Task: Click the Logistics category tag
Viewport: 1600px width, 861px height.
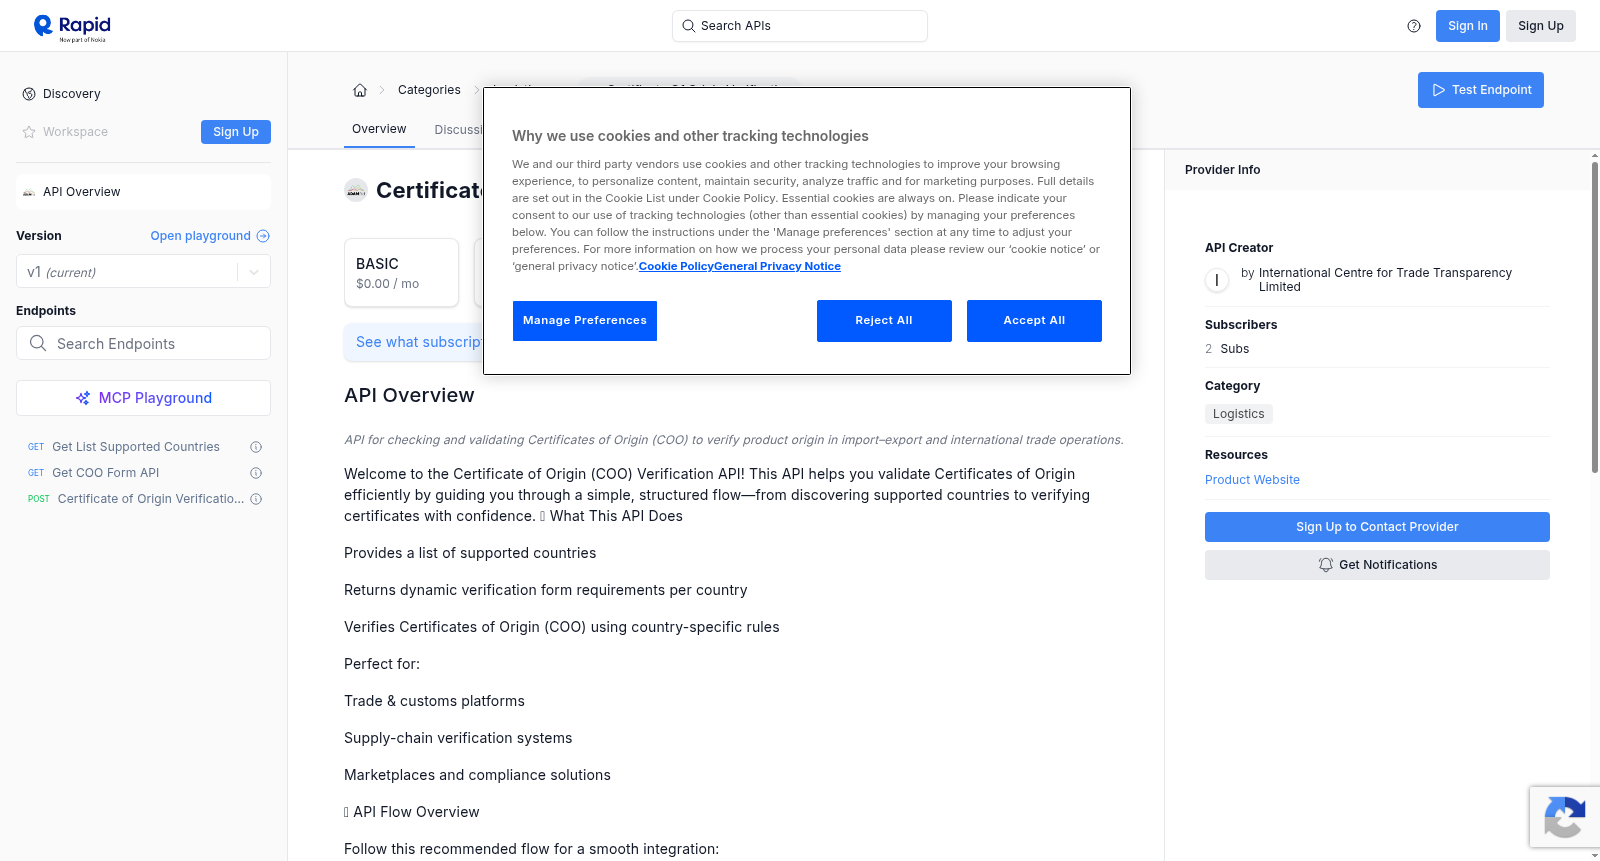Action: pyautogui.click(x=1238, y=414)
